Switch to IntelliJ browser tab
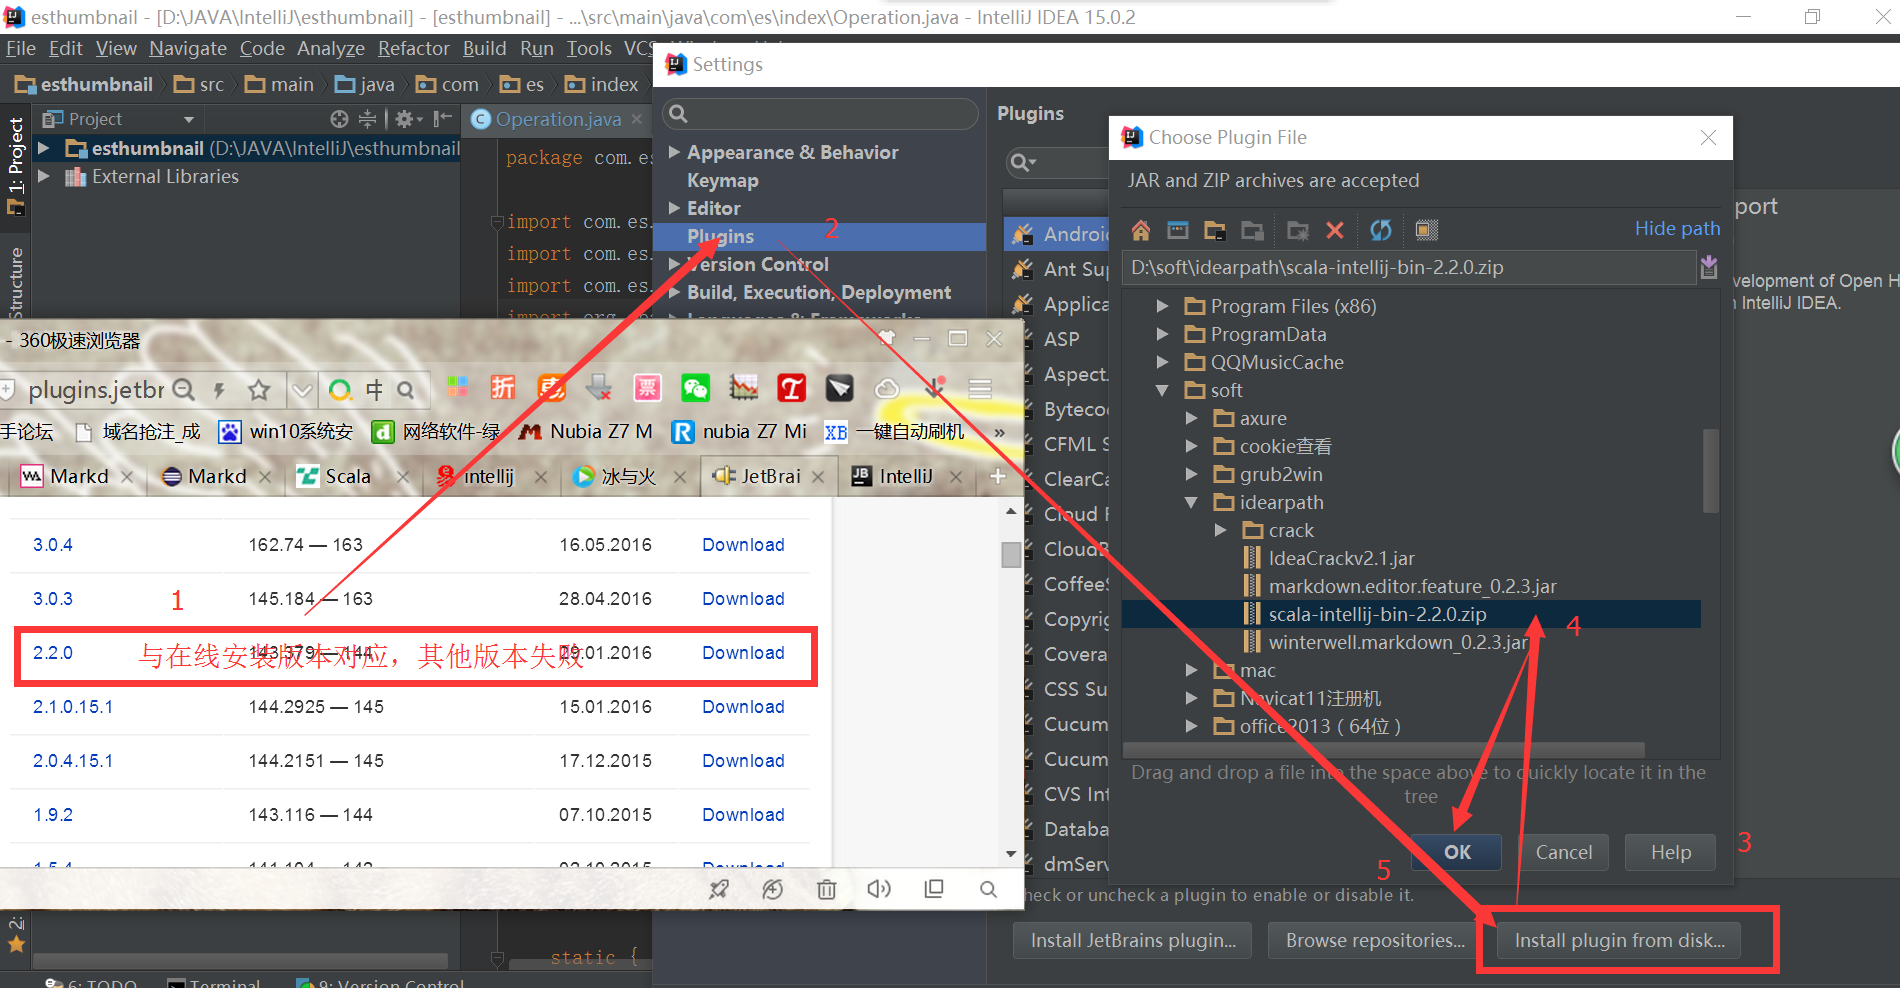This screenshot has width=1900, height=988. coord(906,477)
